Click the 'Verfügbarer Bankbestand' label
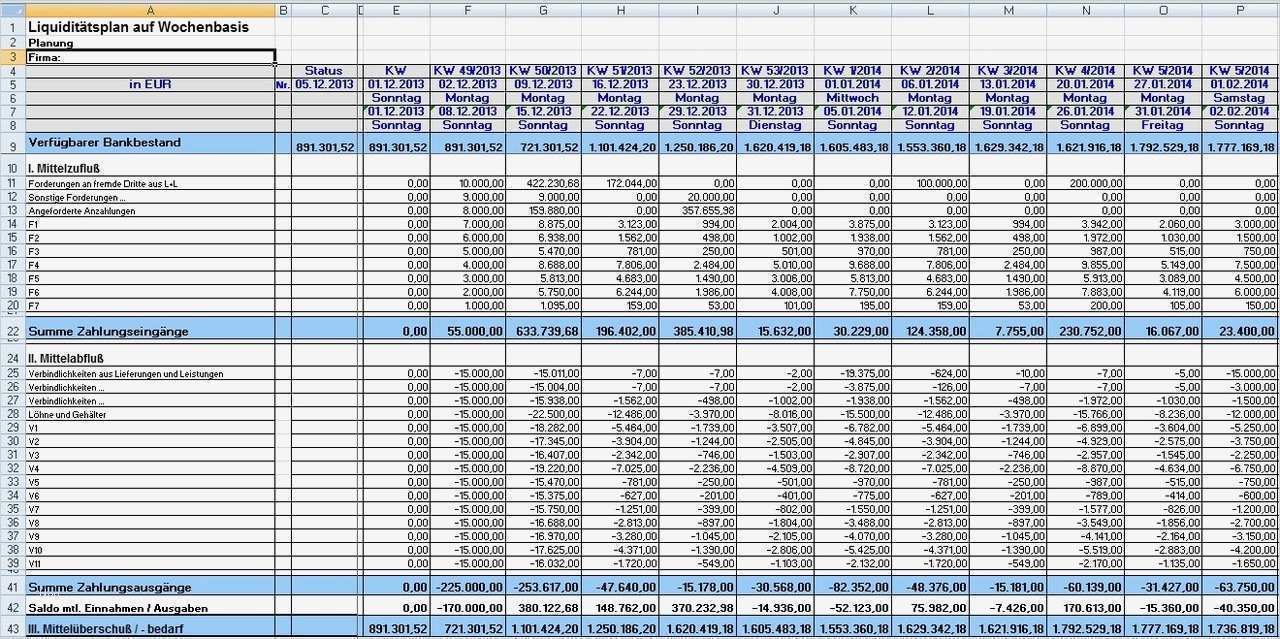The height and width of the screenshot is (639, 1280). (105, 143)
